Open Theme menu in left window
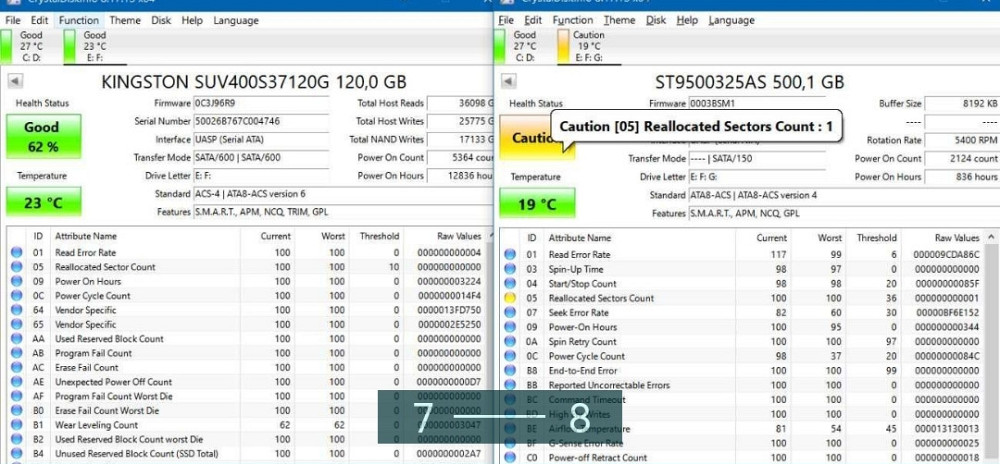This screenshot has height=464, width=1000. [x=125, y=20]
